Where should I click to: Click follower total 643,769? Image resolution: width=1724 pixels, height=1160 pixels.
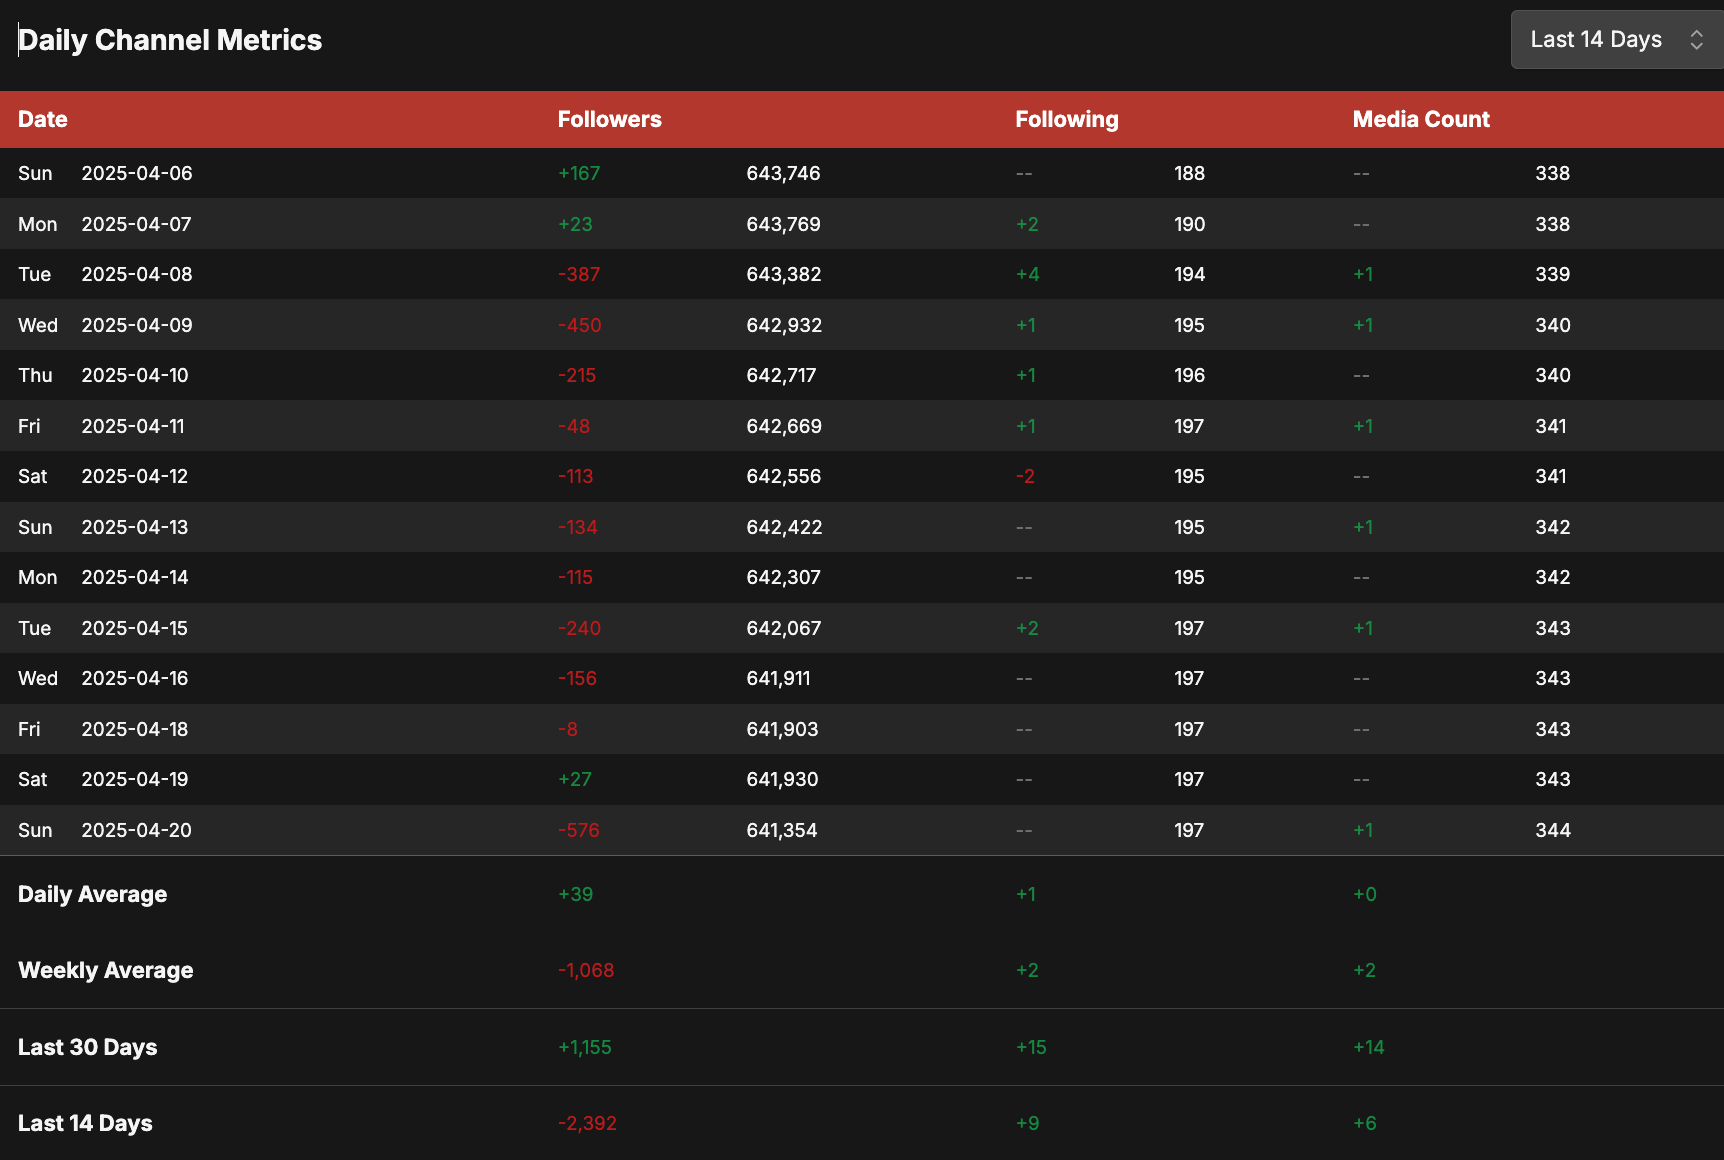click(783, 224)
